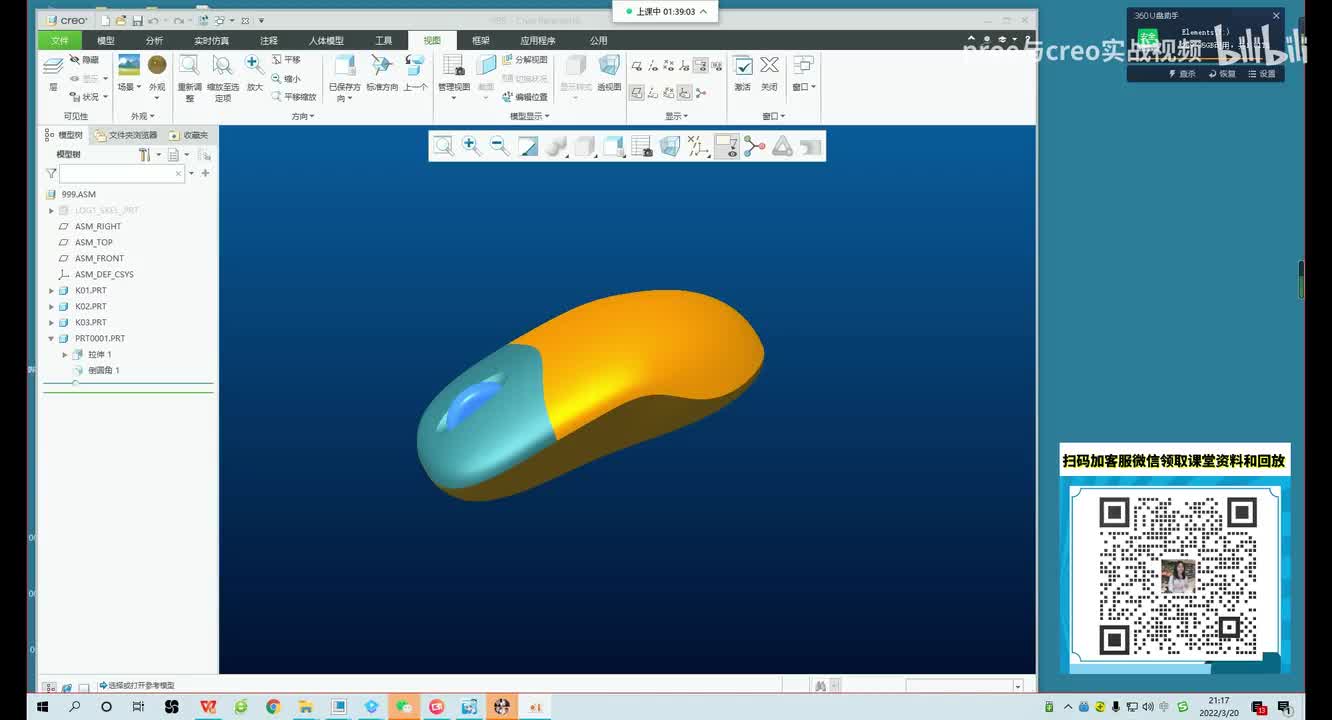
Task: Toggle perspective view in graphics toolbar
Action: point(670,147)
